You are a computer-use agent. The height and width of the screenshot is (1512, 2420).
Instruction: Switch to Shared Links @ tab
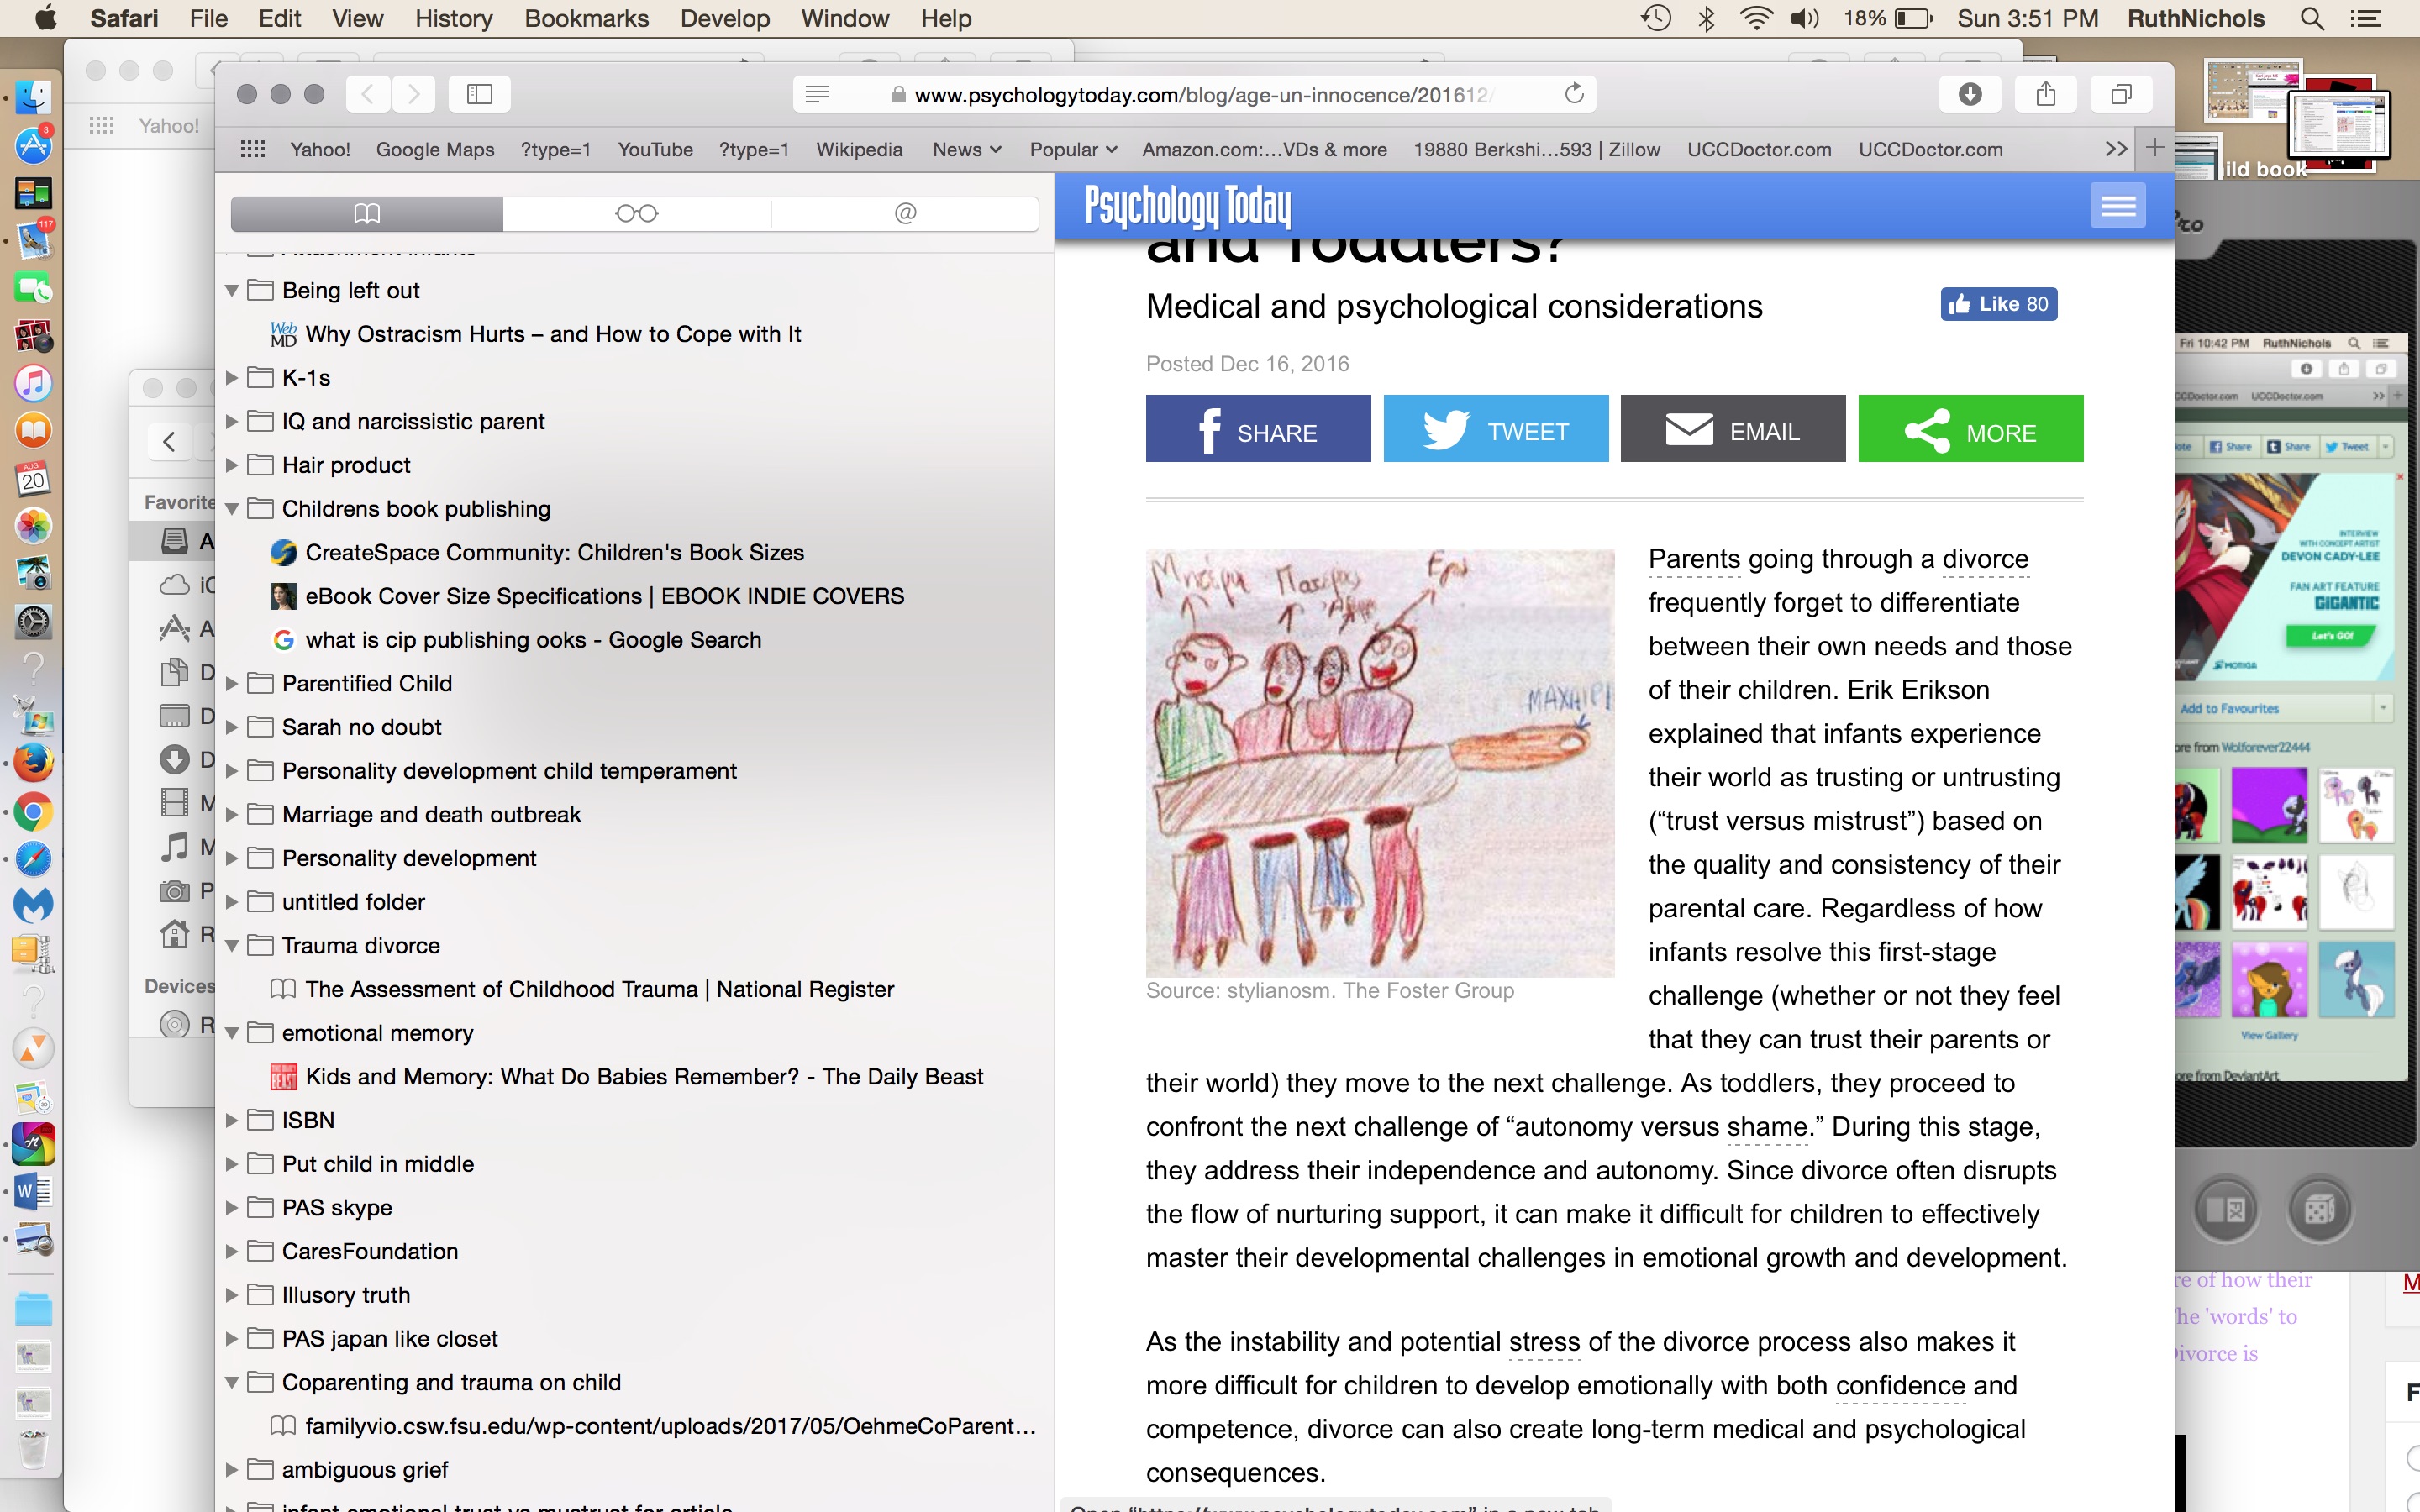pyautogui.click(x=905, y=213)
